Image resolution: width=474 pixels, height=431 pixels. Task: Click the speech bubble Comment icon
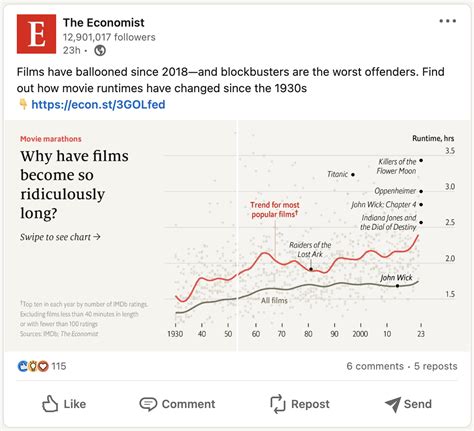pos(148,404)
